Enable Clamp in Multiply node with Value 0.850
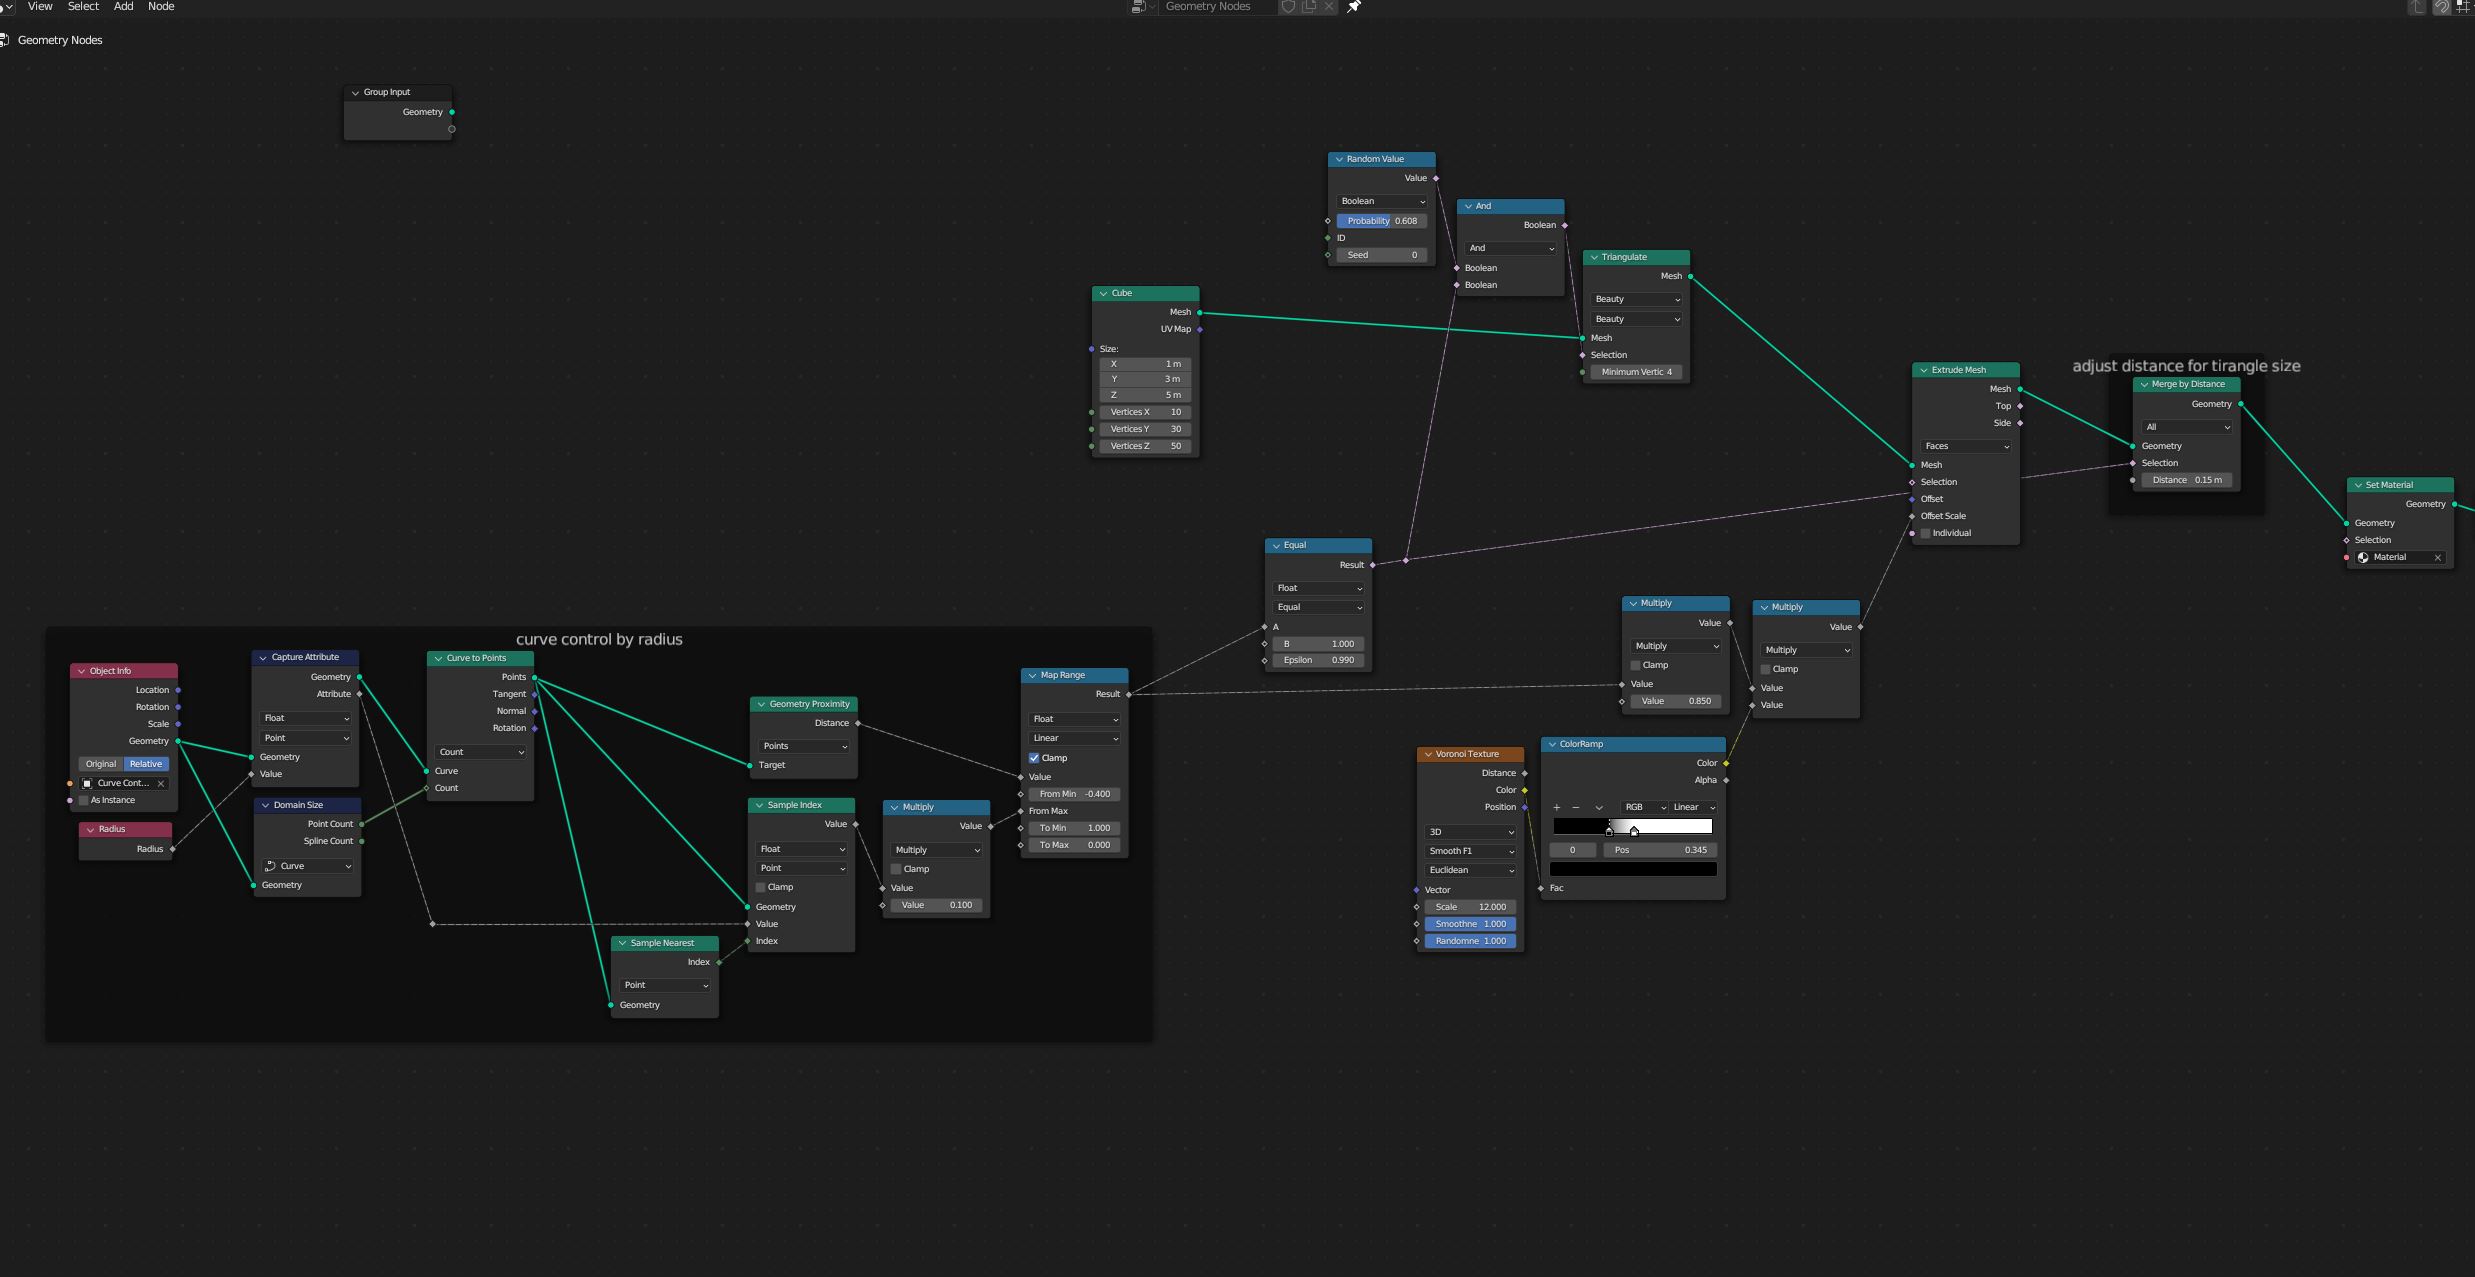This screenshot has height=1277, width=2475. click(1636, 665)
